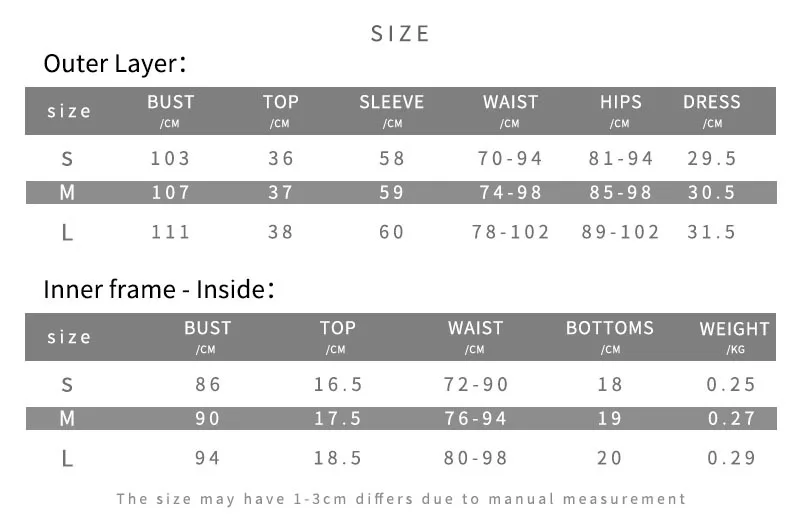Click the manual measurement disclaimer note
The height and width of the screenshot is (520, 800).
point(401,498)
